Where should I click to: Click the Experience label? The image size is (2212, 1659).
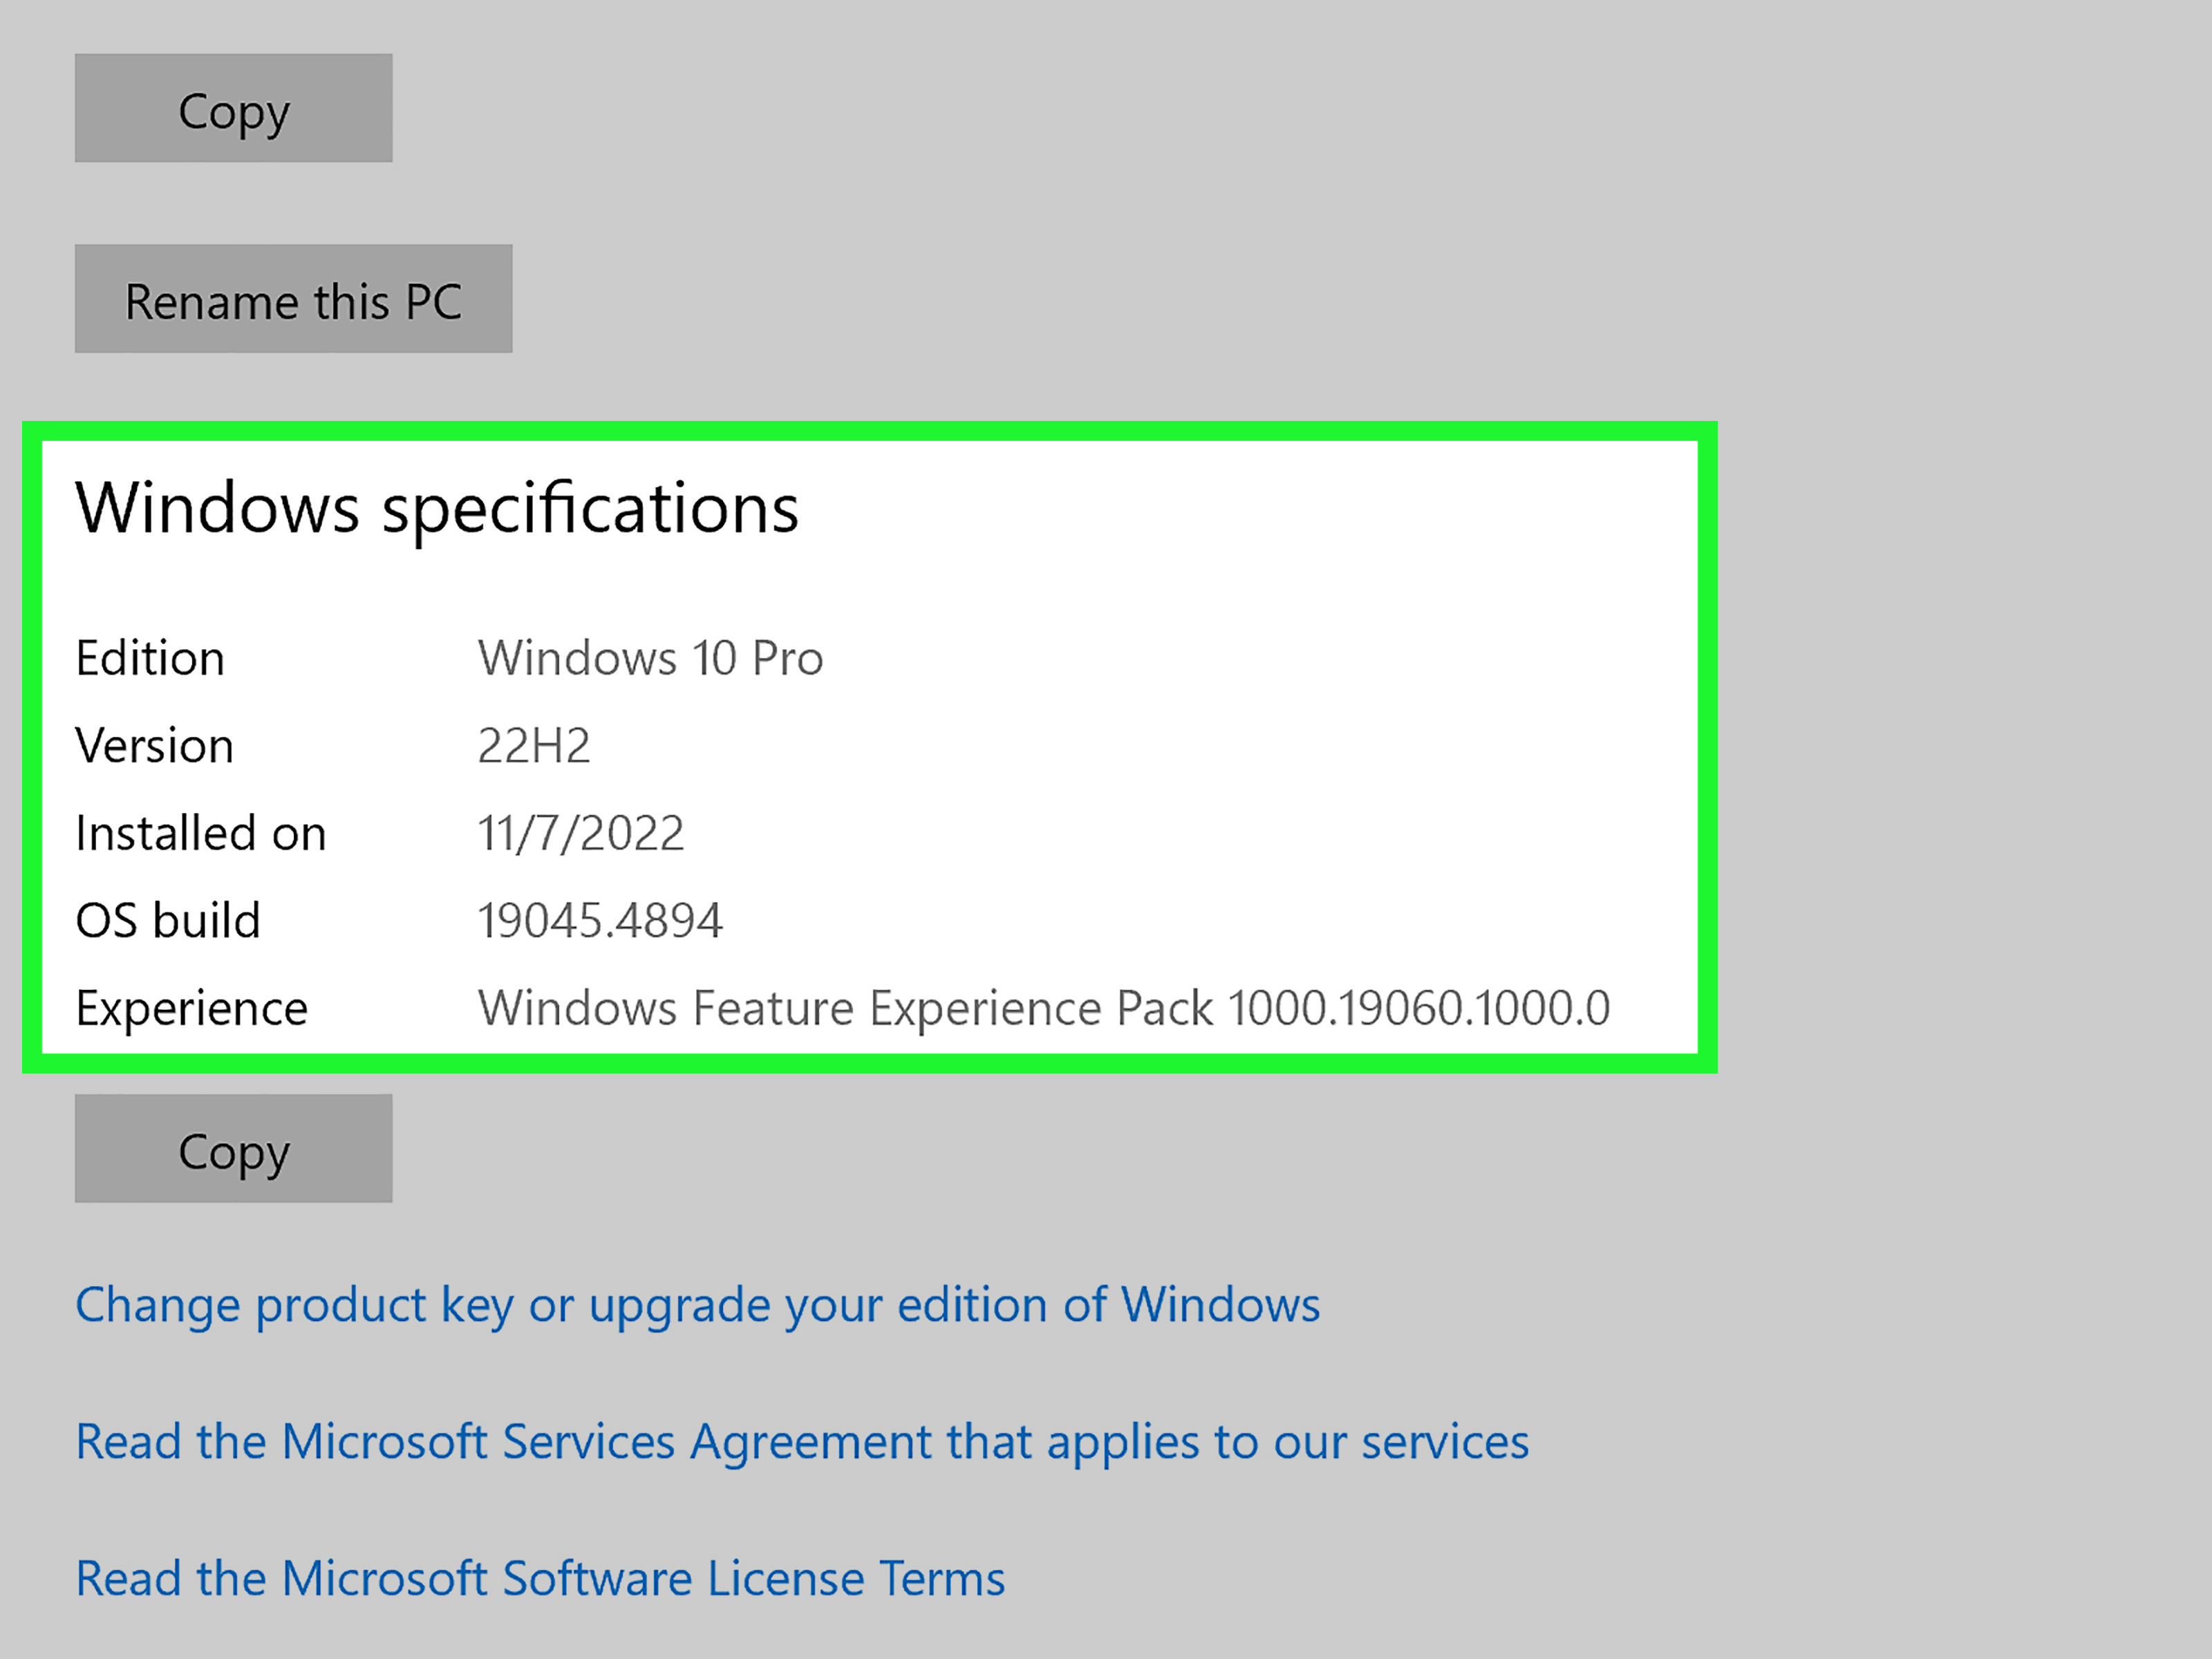(192, 1008)
